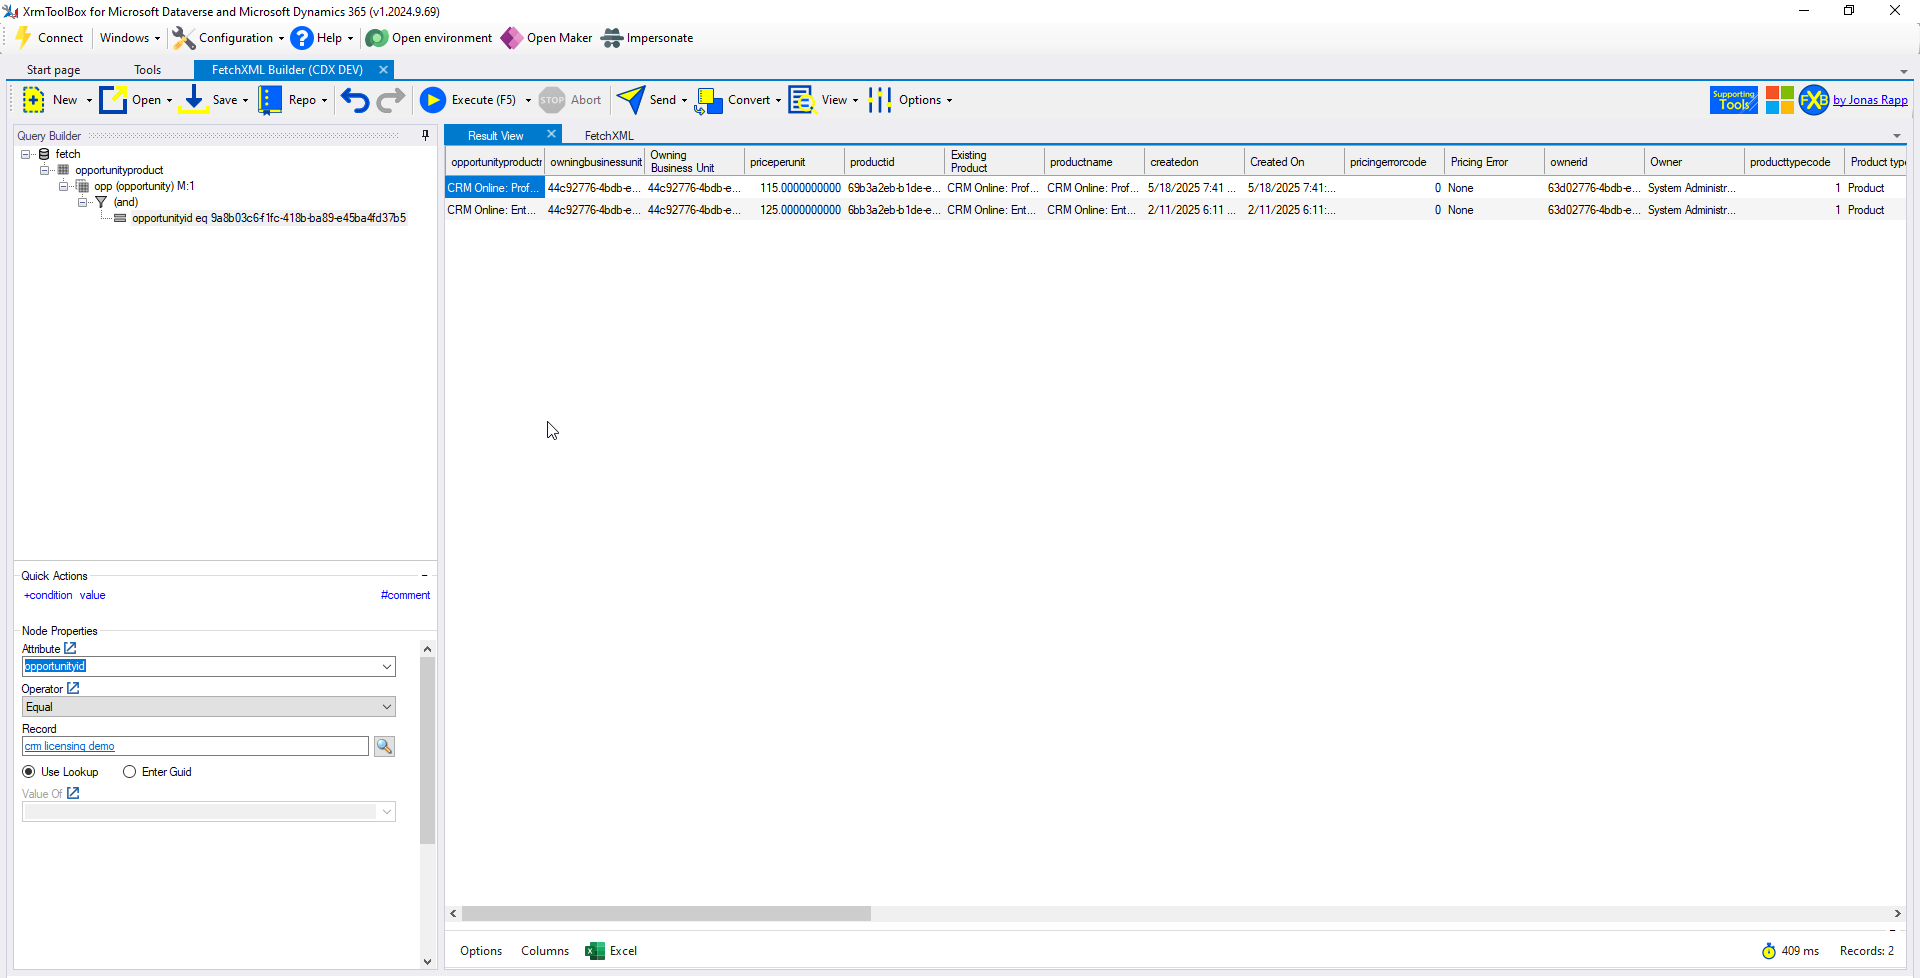1920x978 pixels.
Task: Collapse the fetch tree node
Action: [x=26, y=154]
